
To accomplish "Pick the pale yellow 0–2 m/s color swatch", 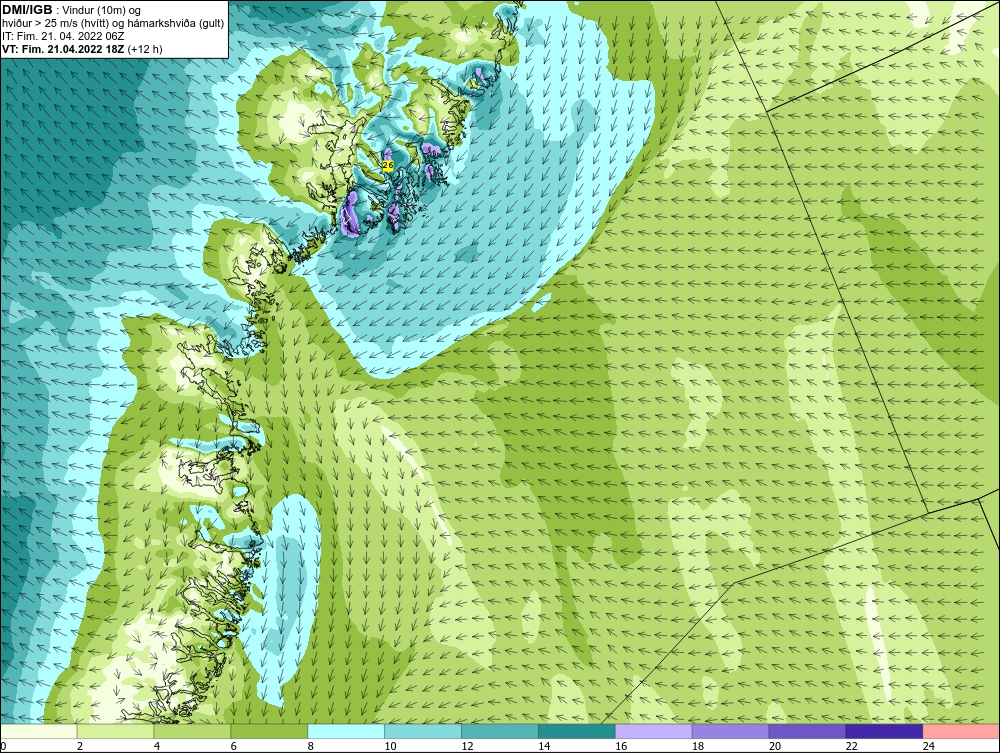I will (x=39, y=731).
